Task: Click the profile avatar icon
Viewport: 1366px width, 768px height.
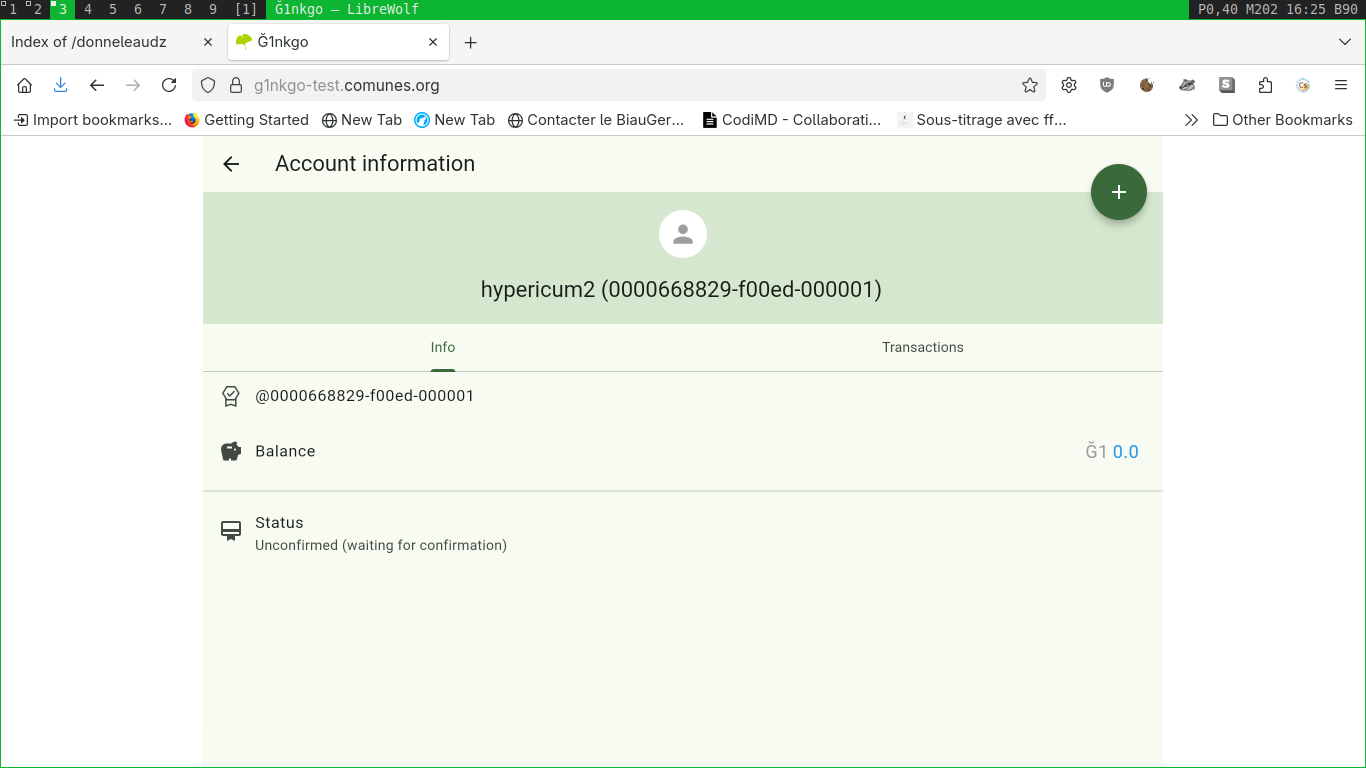Action: (x=683, y=234)
